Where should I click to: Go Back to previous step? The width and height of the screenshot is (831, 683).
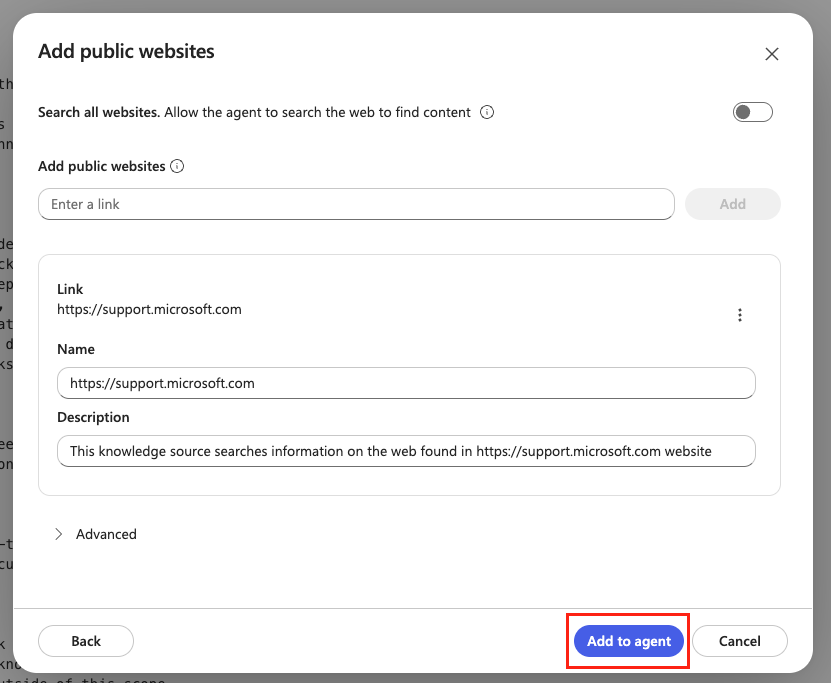click(86, 641)
